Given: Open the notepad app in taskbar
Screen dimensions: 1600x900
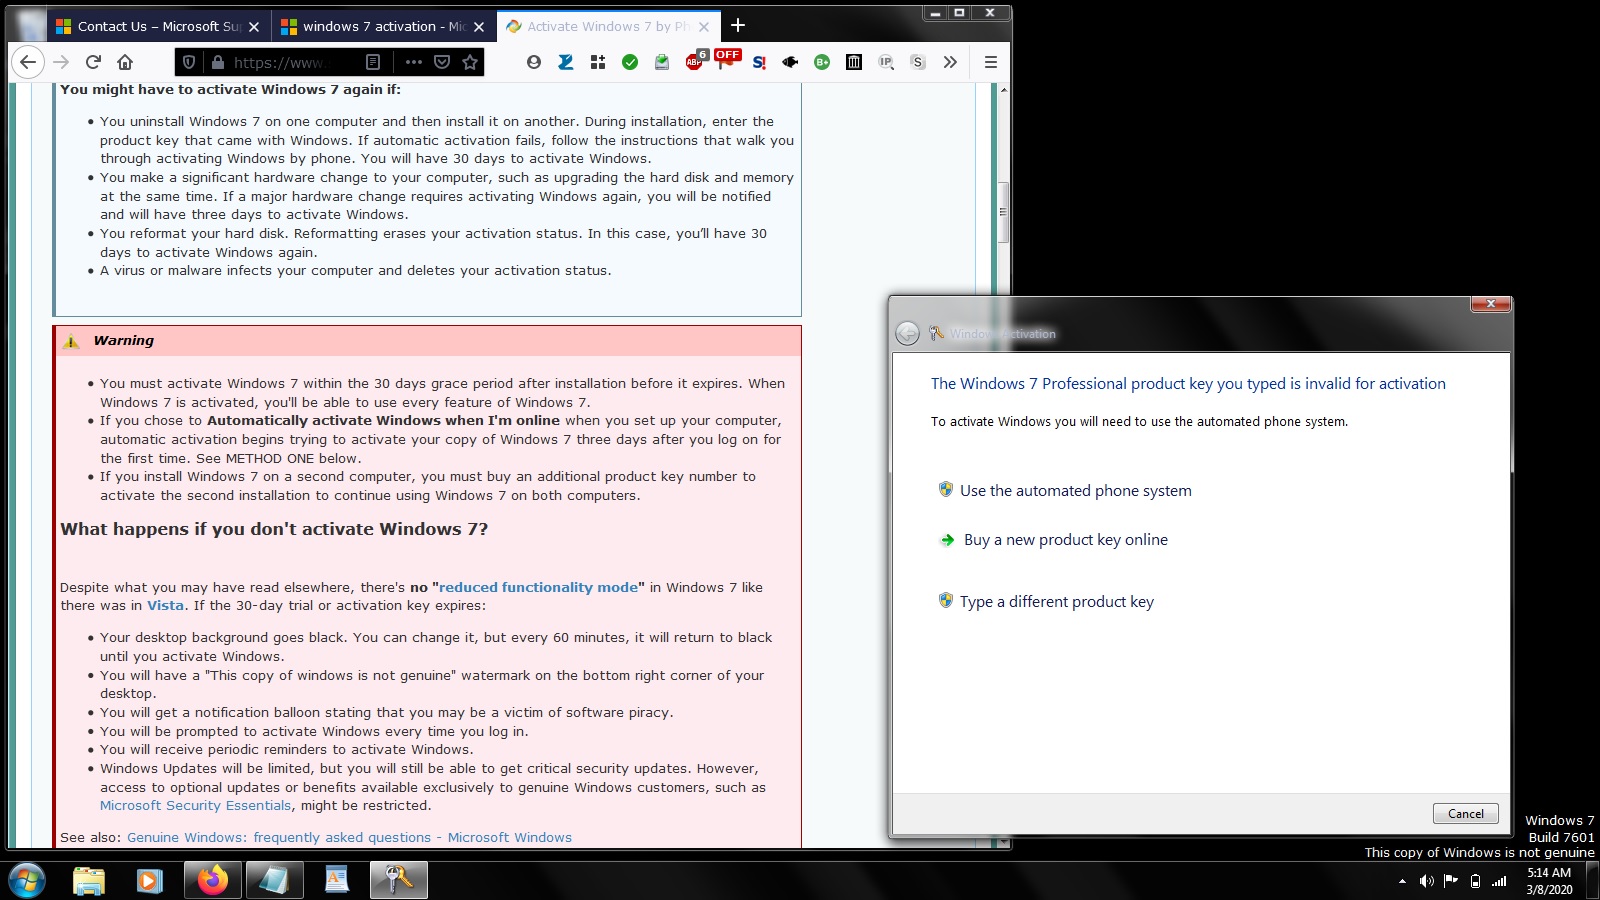Looking at the screenshot, I should coord(274,881).
